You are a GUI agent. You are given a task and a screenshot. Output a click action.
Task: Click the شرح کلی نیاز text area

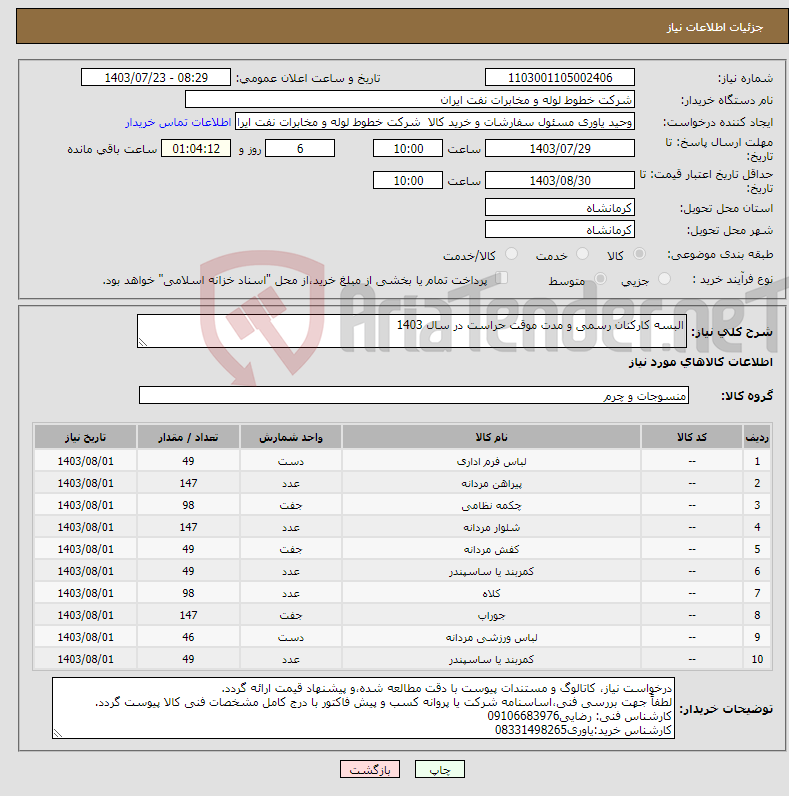412,331
